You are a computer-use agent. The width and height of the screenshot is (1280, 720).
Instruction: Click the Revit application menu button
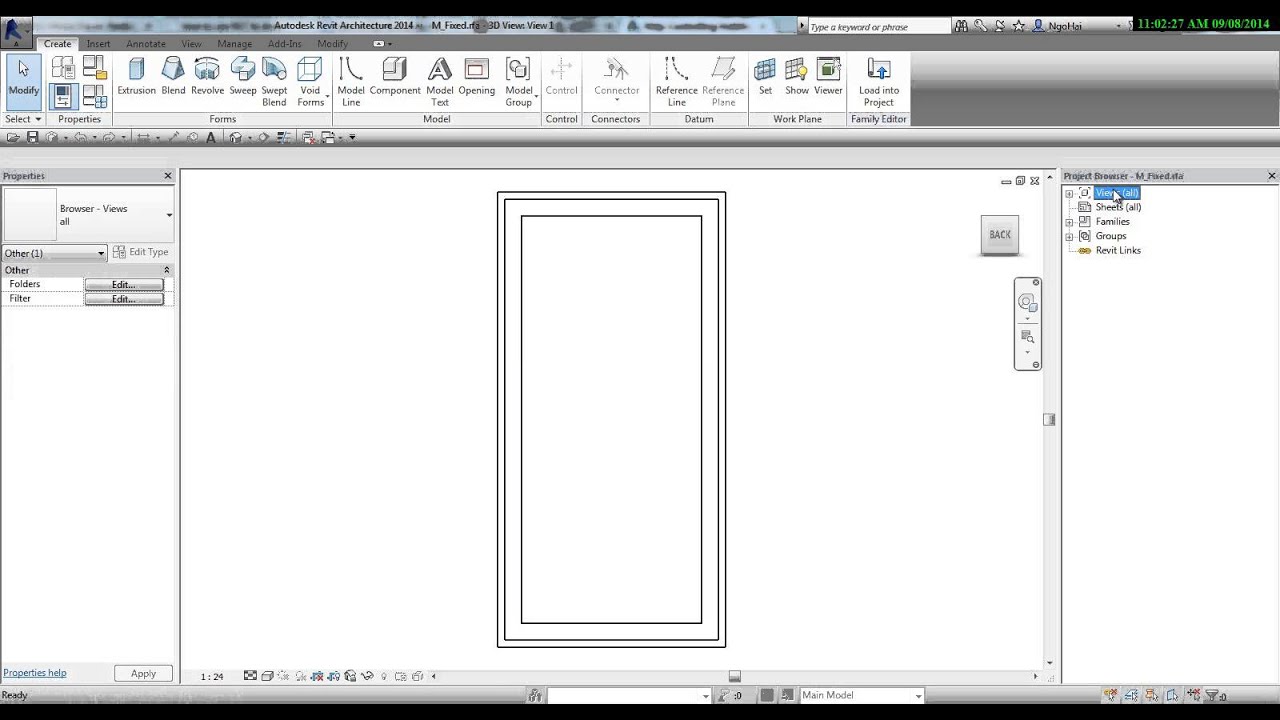(x=16, y=31)
